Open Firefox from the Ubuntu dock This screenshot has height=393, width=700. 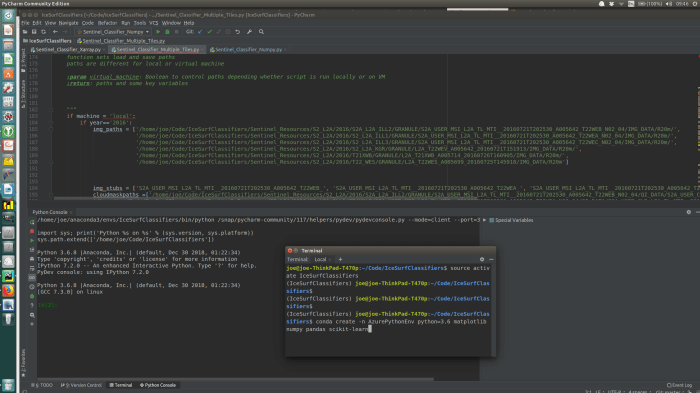(x=8, y=291)
